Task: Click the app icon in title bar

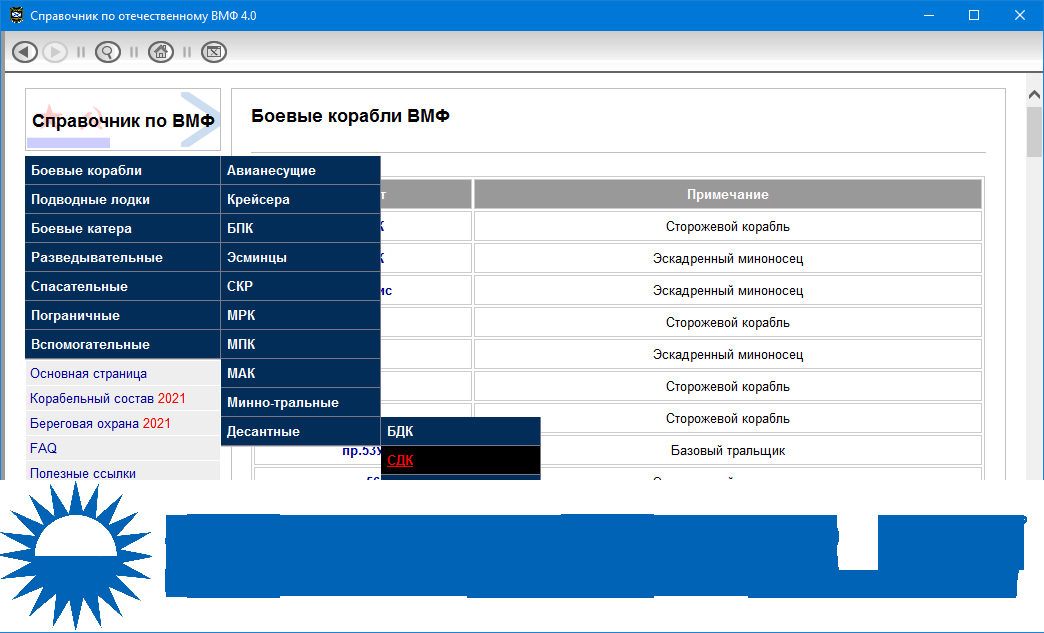Action: (15, 16)
